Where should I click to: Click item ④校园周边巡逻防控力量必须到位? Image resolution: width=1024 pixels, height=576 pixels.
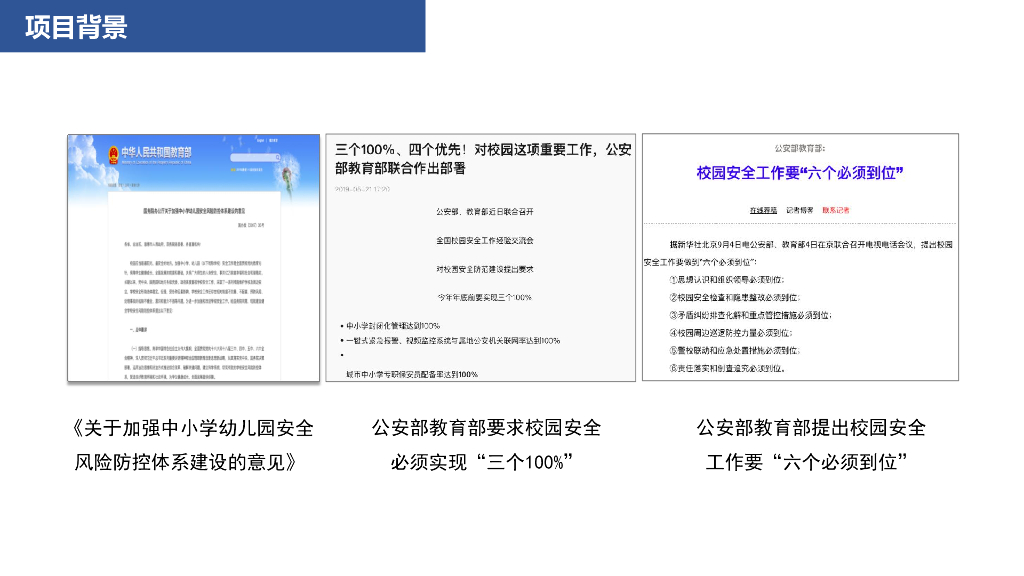730,332
